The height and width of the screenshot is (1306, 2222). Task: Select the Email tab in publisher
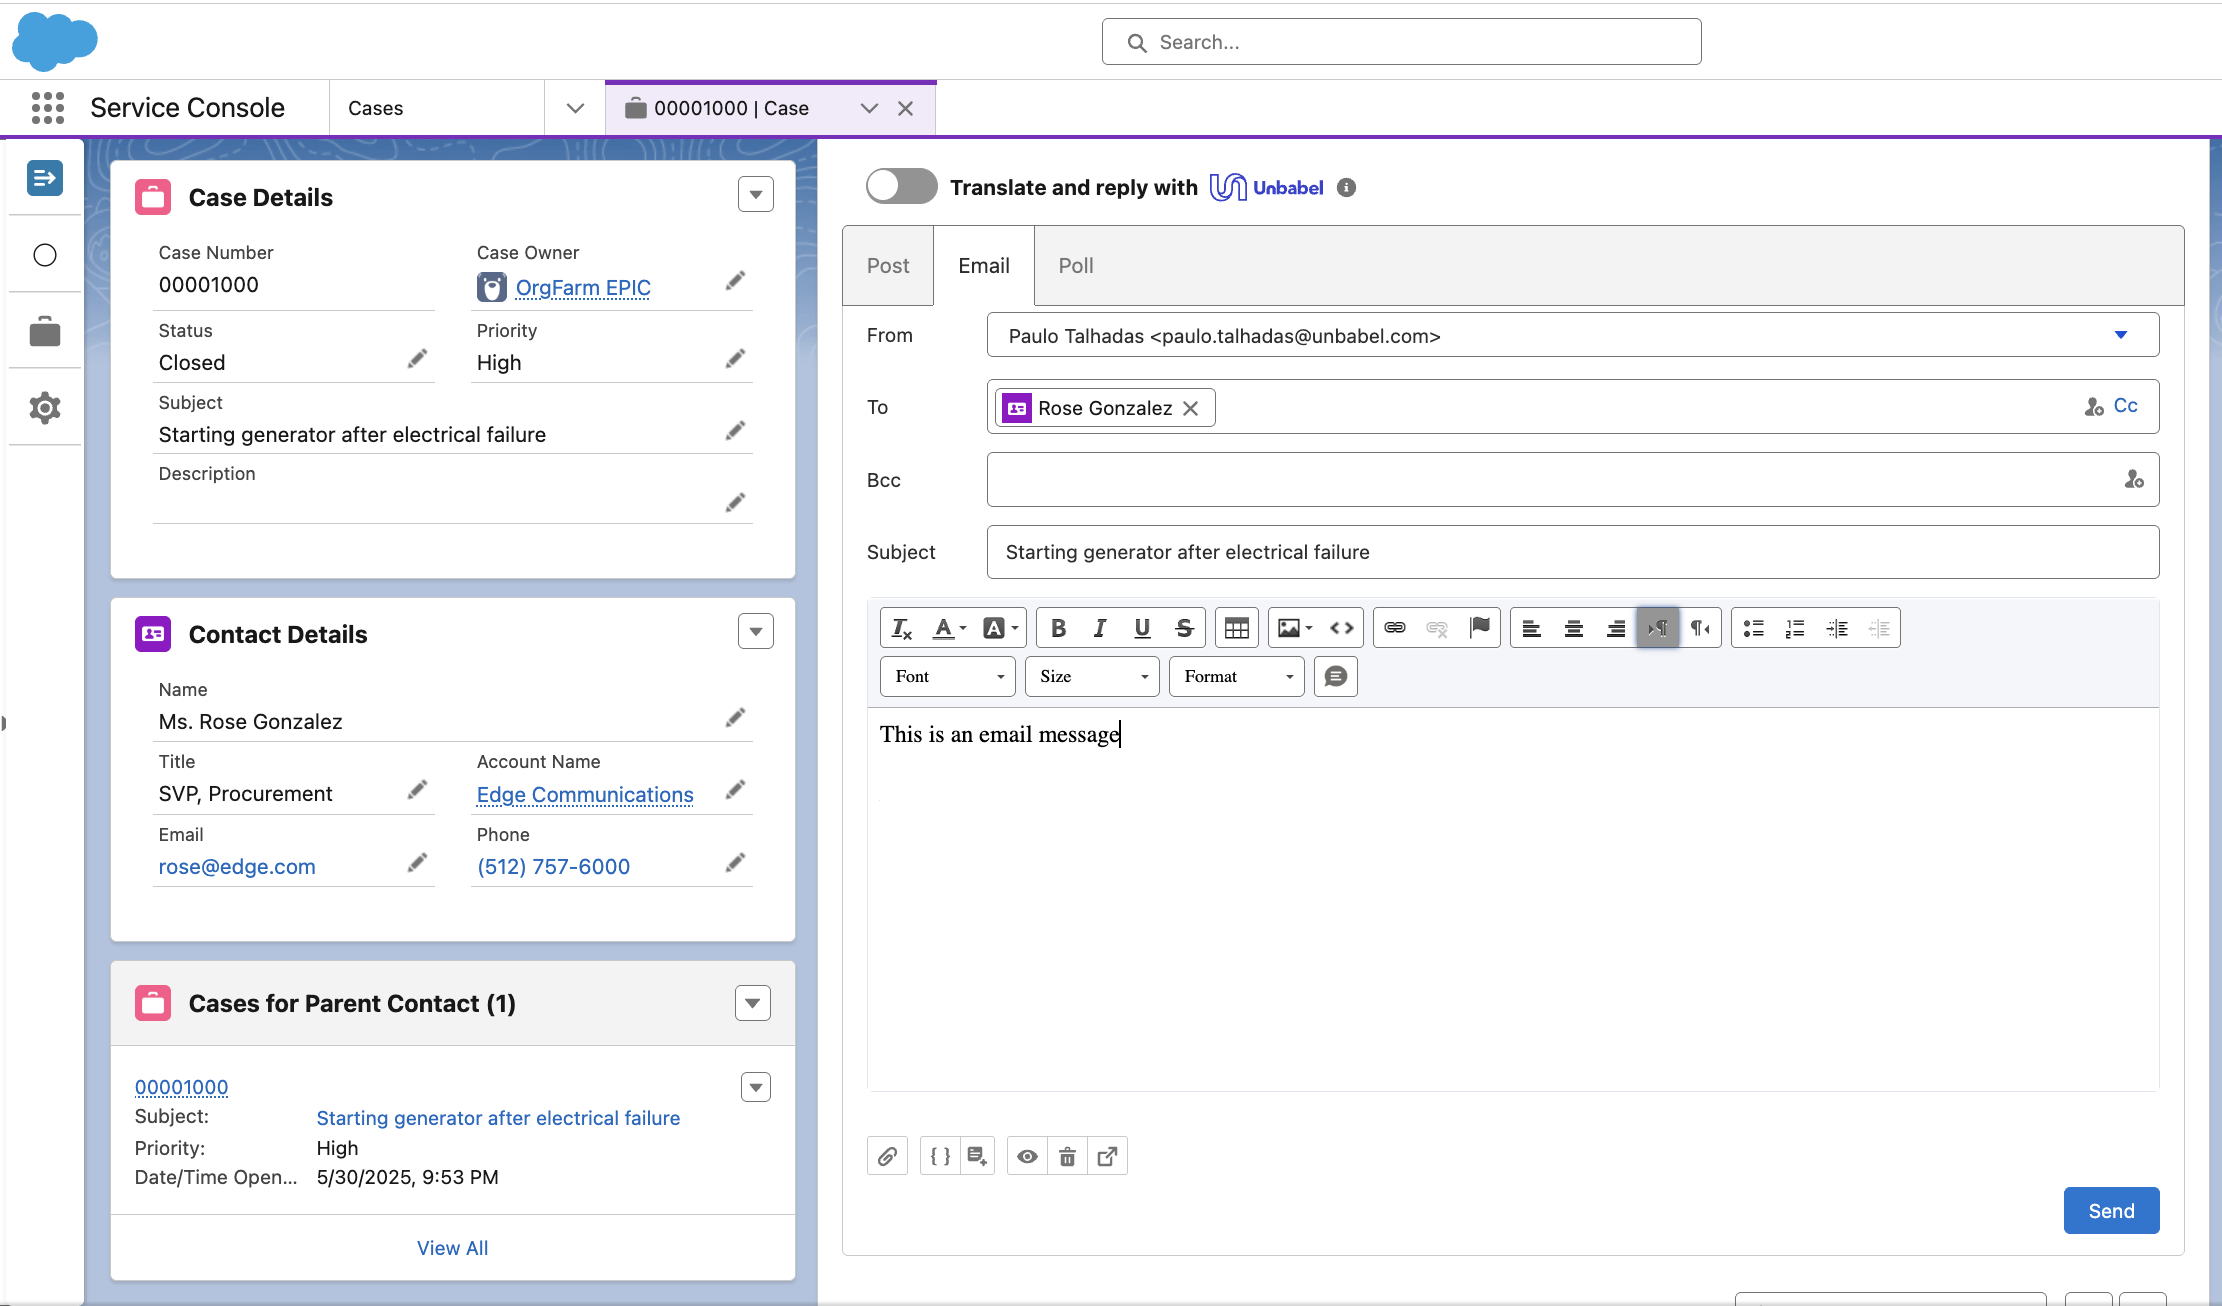984,266
